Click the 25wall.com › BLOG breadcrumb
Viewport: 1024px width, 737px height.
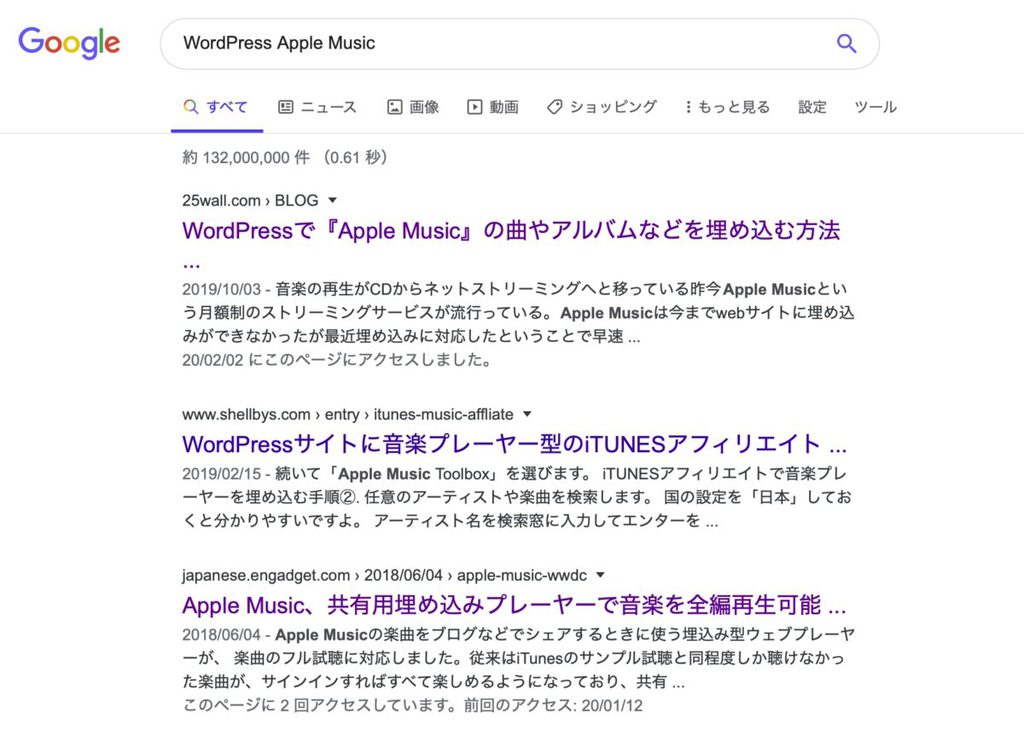pos(250,200)
